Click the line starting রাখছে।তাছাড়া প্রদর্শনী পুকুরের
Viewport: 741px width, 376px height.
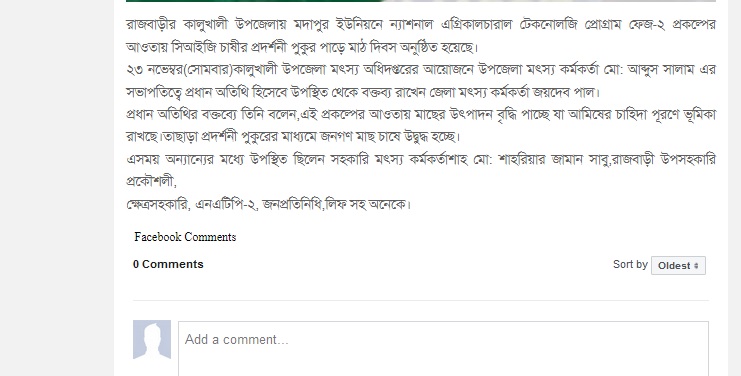coord(293,137)
